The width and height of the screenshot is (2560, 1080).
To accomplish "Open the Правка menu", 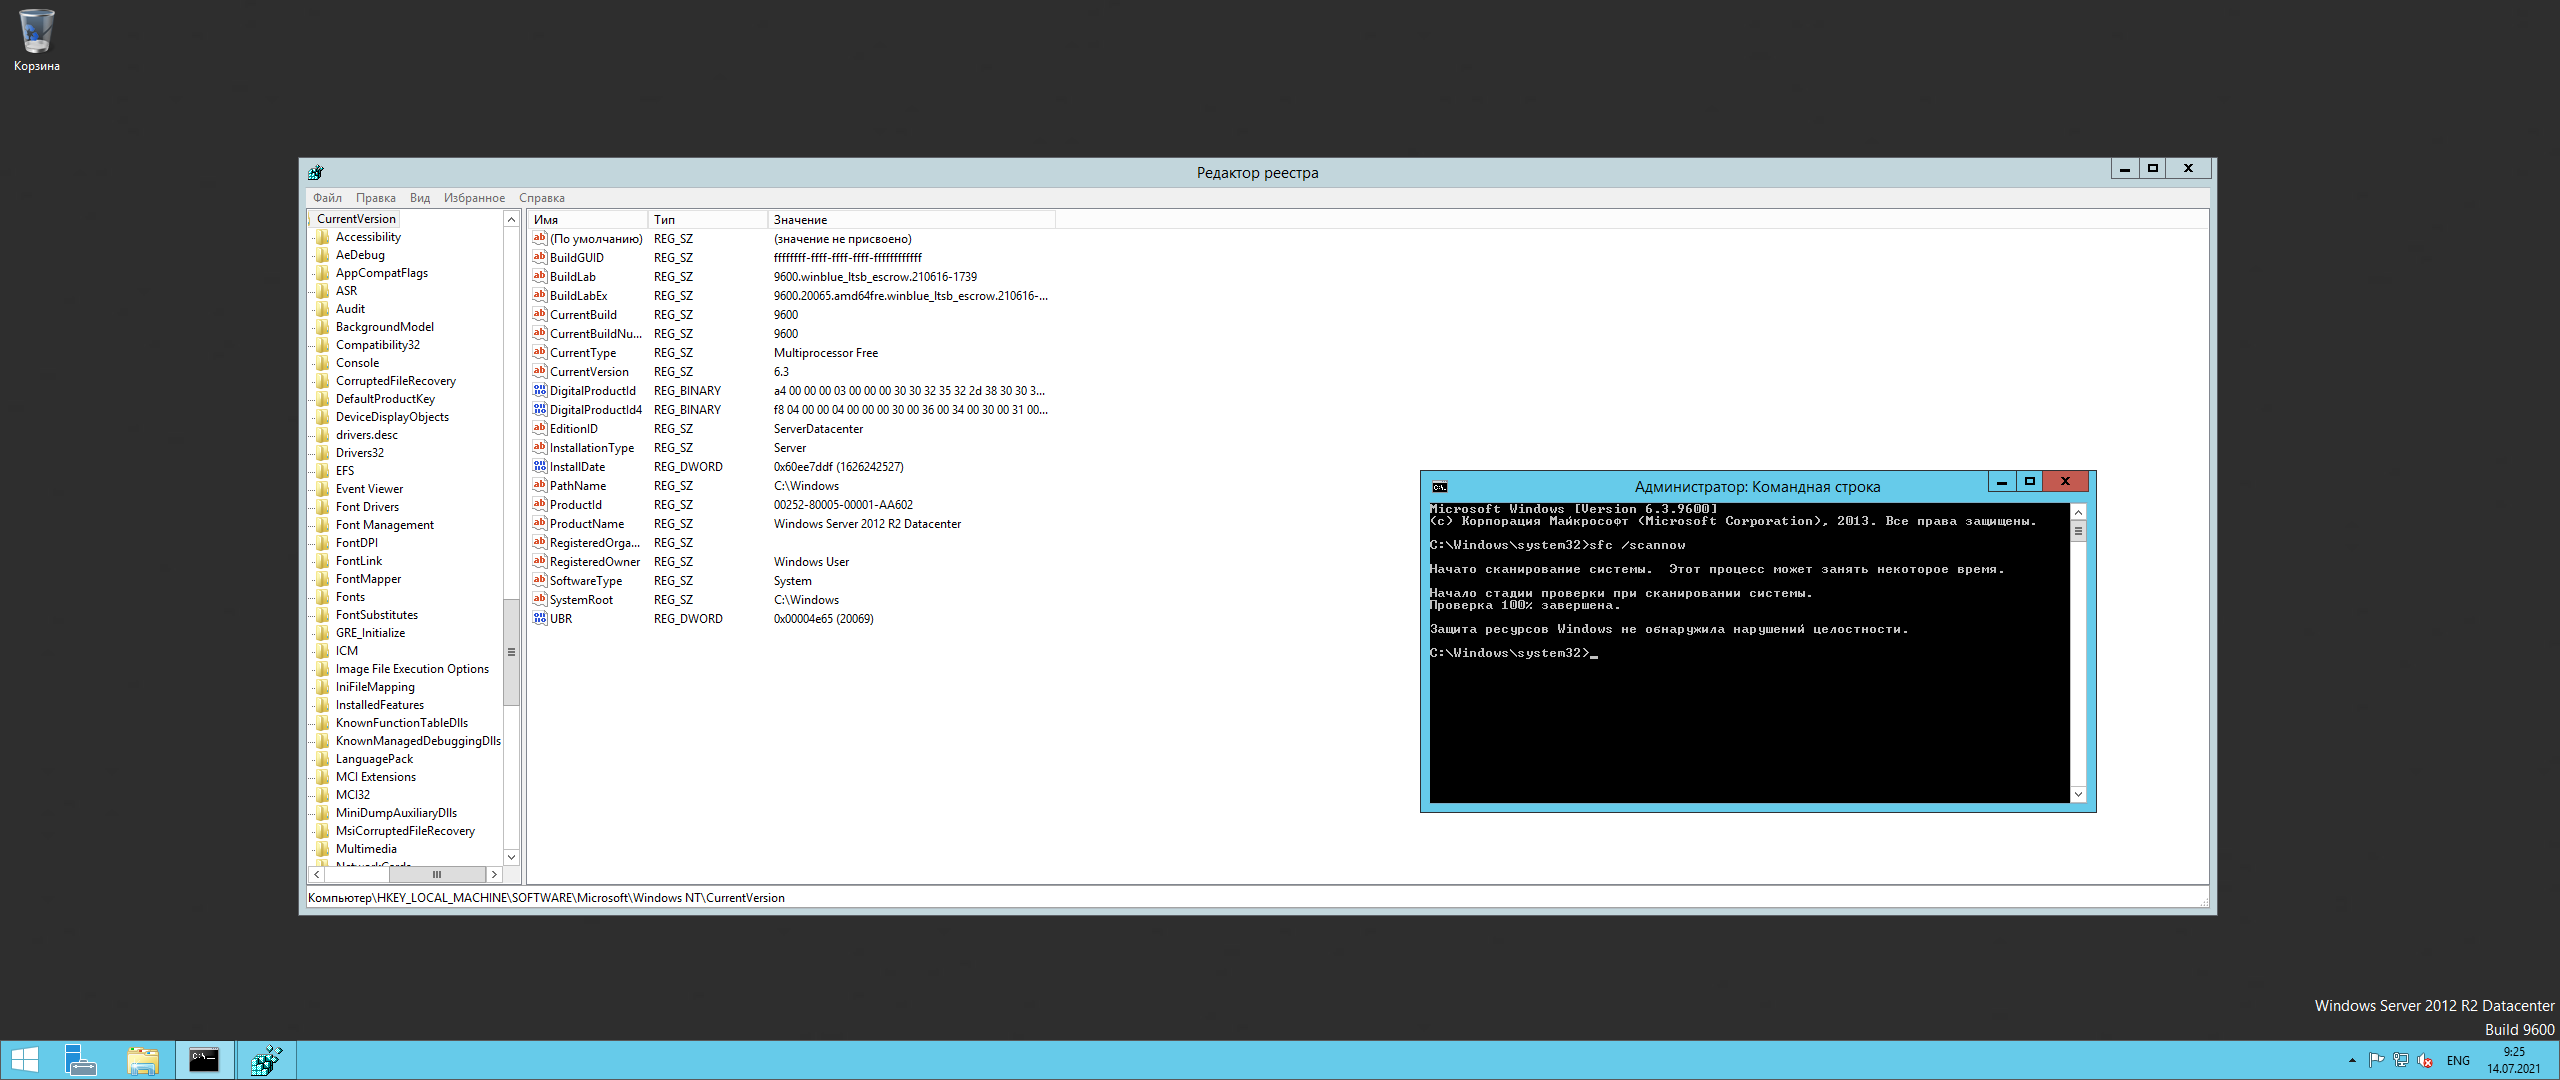I will pyautogui.click(x=376, y=198).
